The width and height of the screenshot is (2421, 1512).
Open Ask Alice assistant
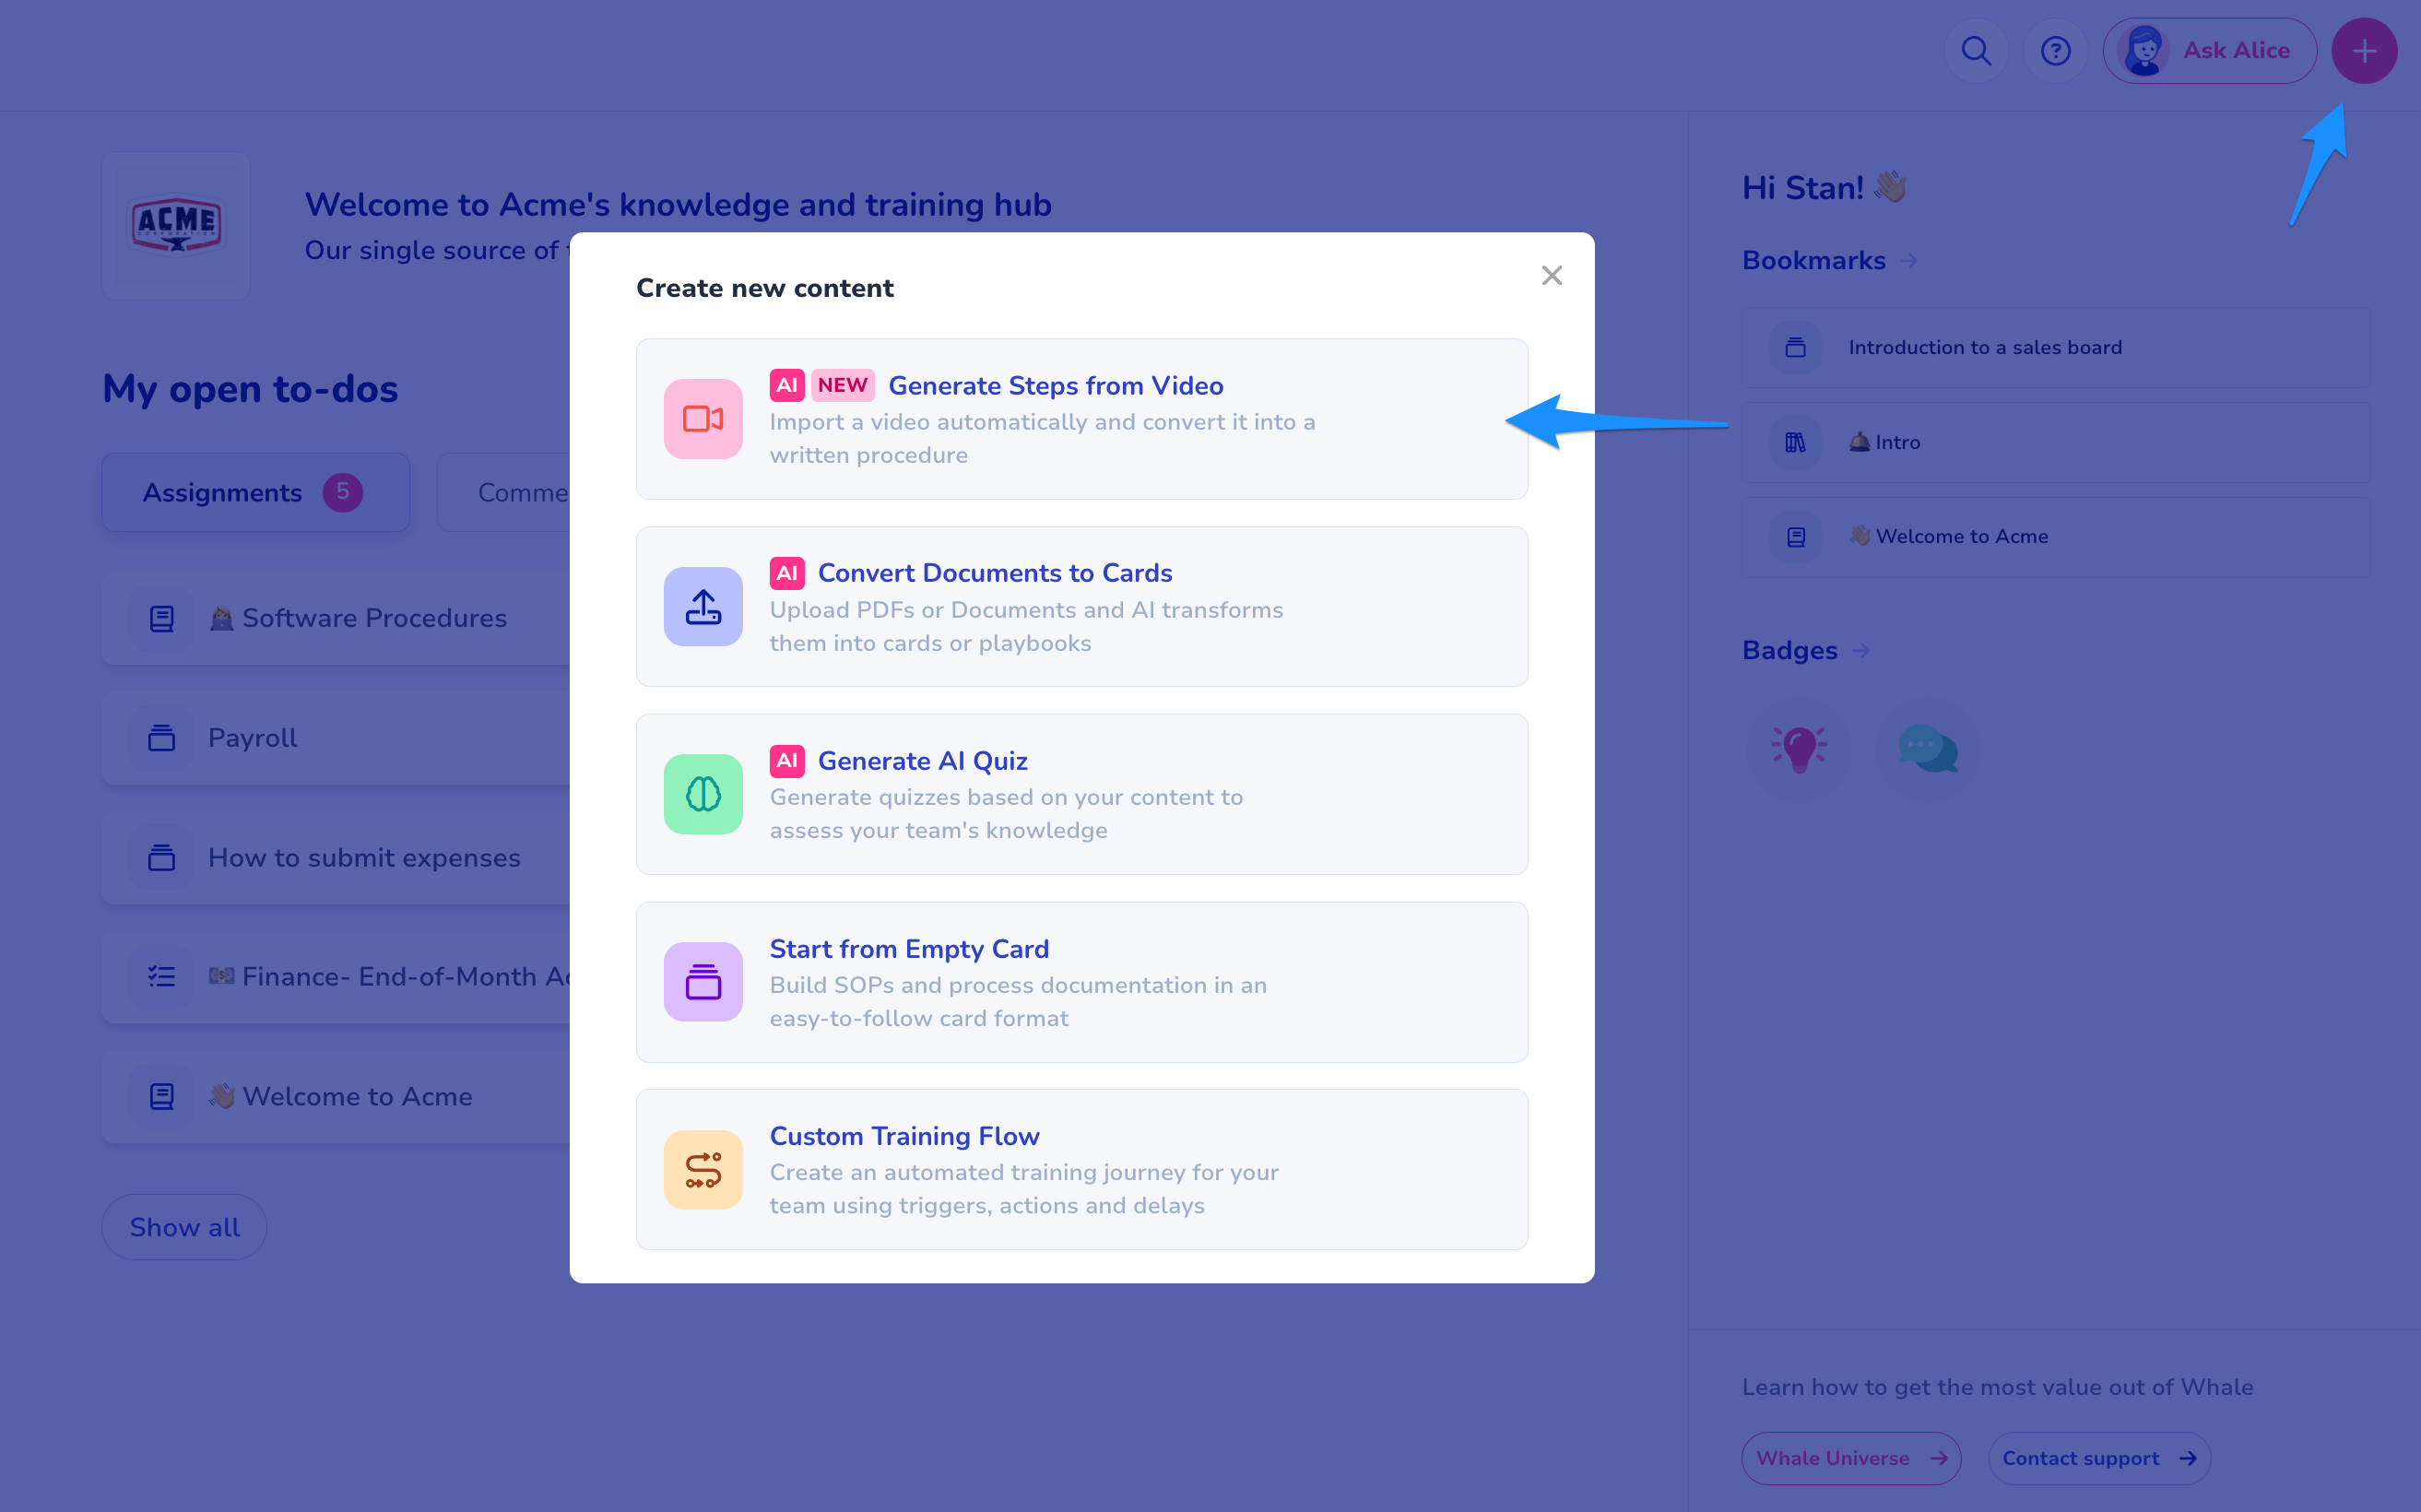tap(2209, 51)
